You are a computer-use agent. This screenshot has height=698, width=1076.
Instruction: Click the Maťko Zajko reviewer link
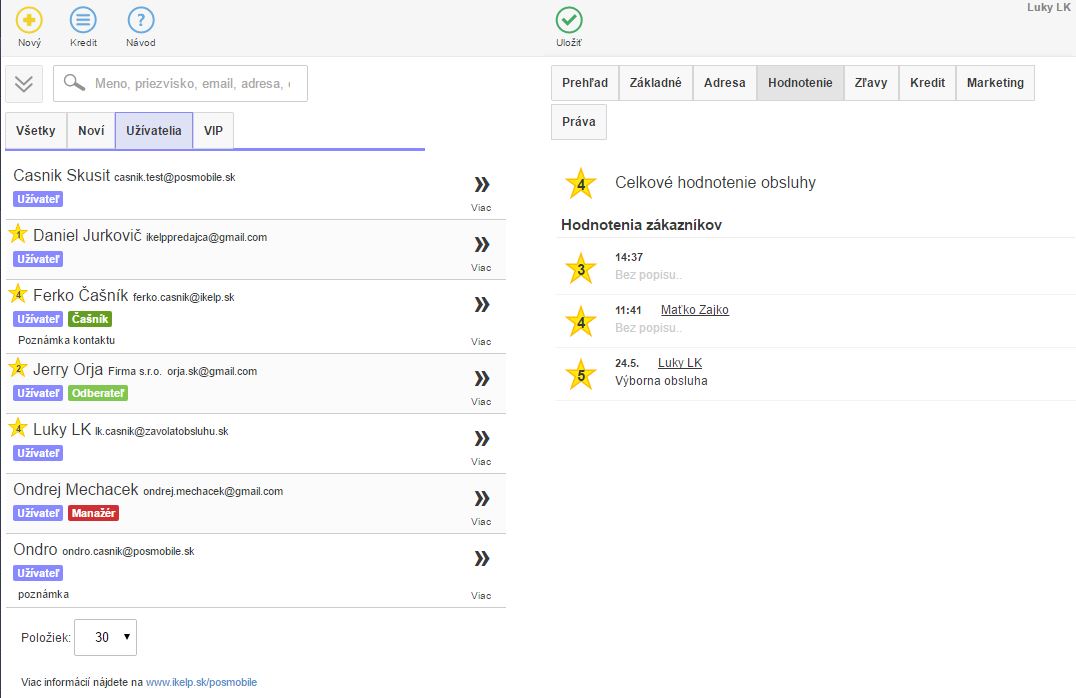[x=694, y=310]
